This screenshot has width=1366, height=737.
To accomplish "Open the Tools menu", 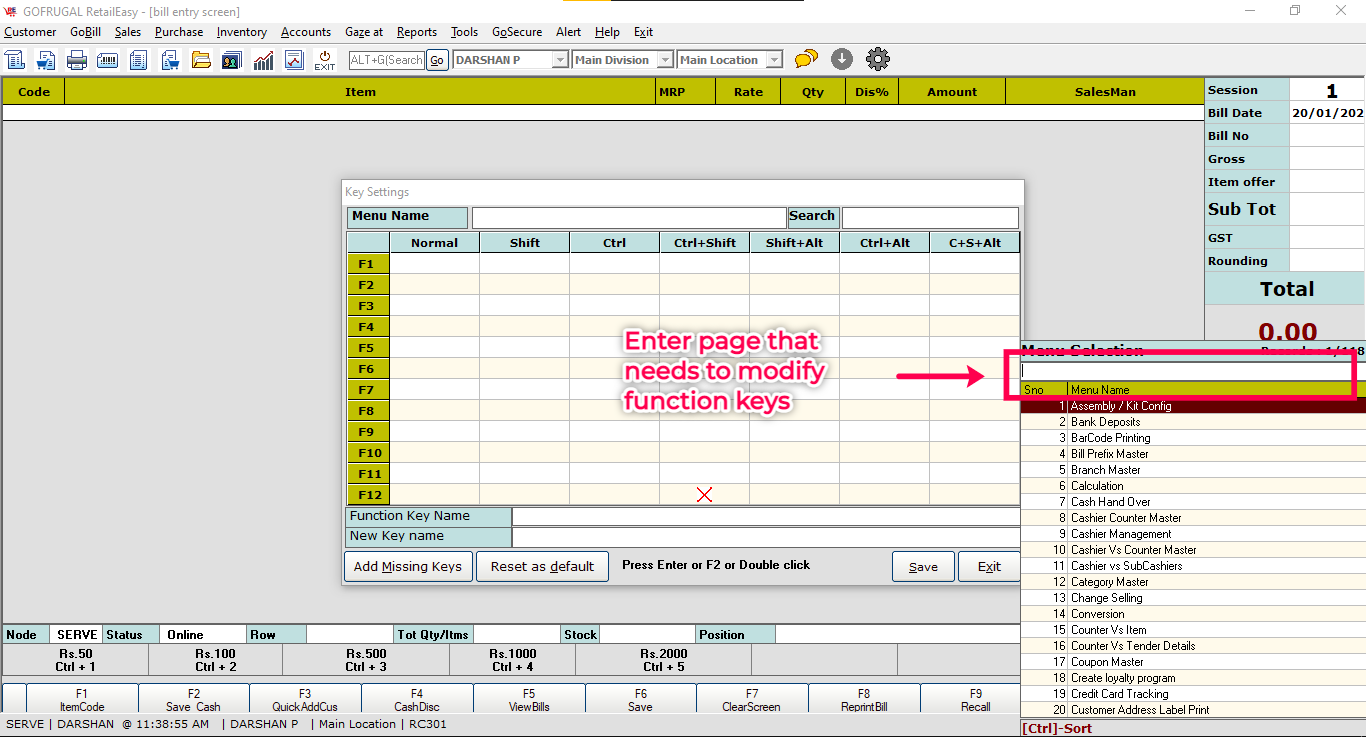I will (464, 32).
